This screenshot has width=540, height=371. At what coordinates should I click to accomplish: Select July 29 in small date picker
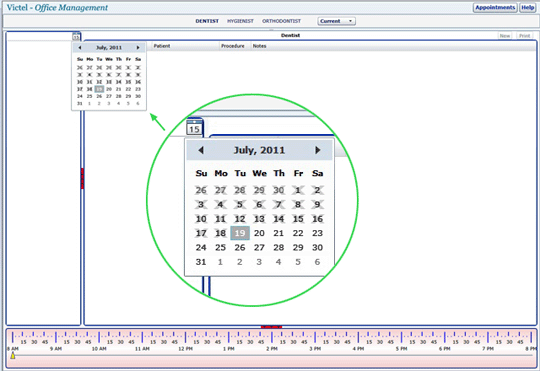click(x=128, y=96)
